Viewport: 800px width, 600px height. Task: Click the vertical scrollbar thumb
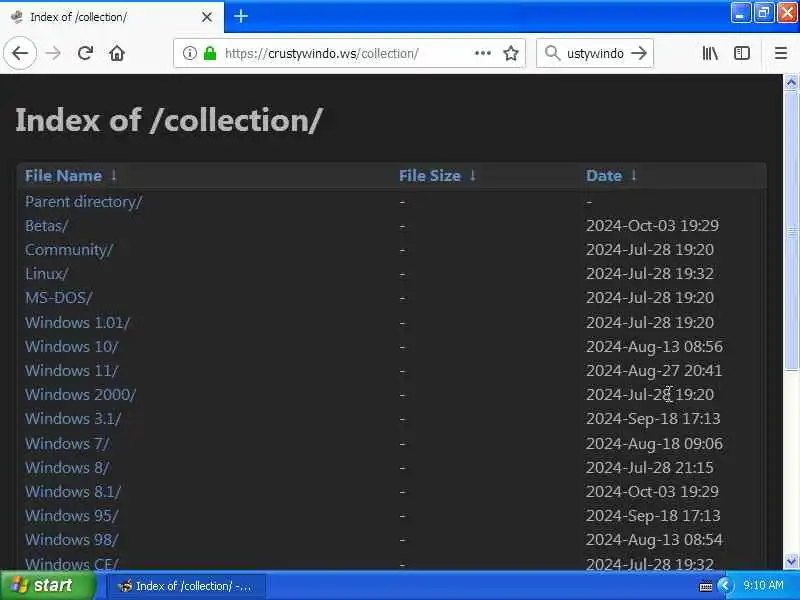click(x=791, y=231)
